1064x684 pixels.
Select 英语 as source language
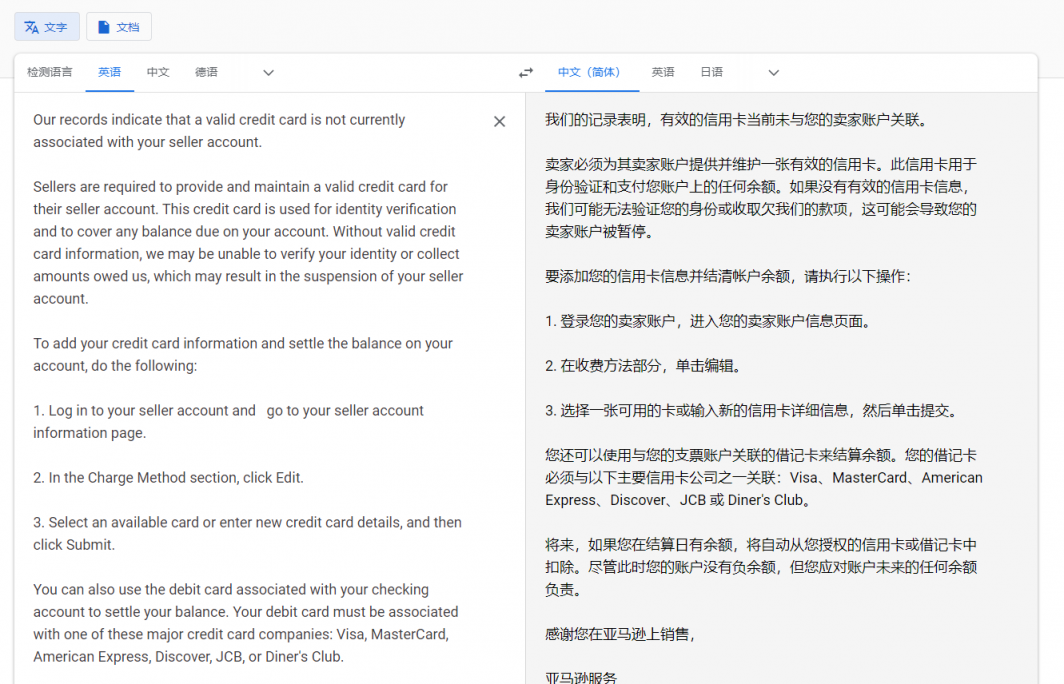(109, 72)
